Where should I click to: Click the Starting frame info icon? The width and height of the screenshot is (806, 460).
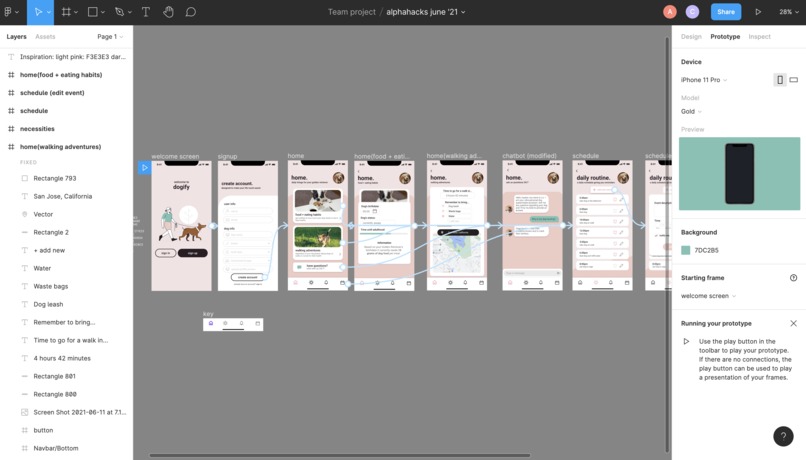(x=793, y=278)
